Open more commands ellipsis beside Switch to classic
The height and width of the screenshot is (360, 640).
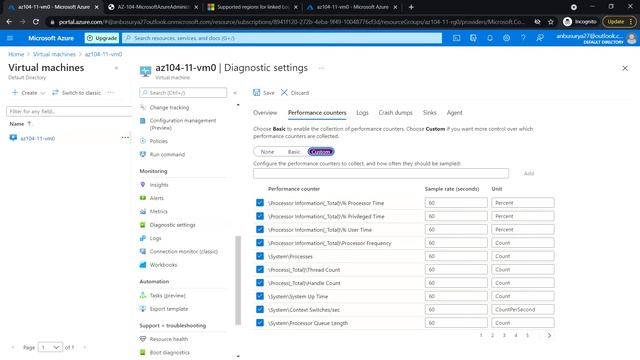(111, 93)
